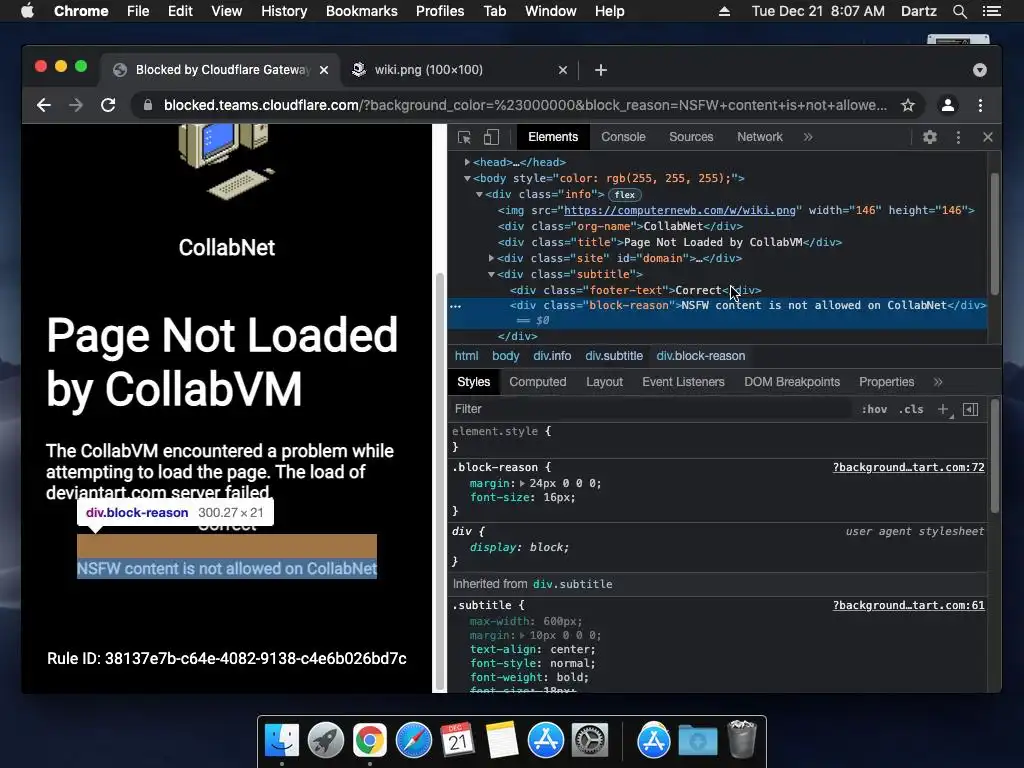Open DevTools three-dot customize menu
Viewport: 1024px width, 768px height.
pos(958,137)
